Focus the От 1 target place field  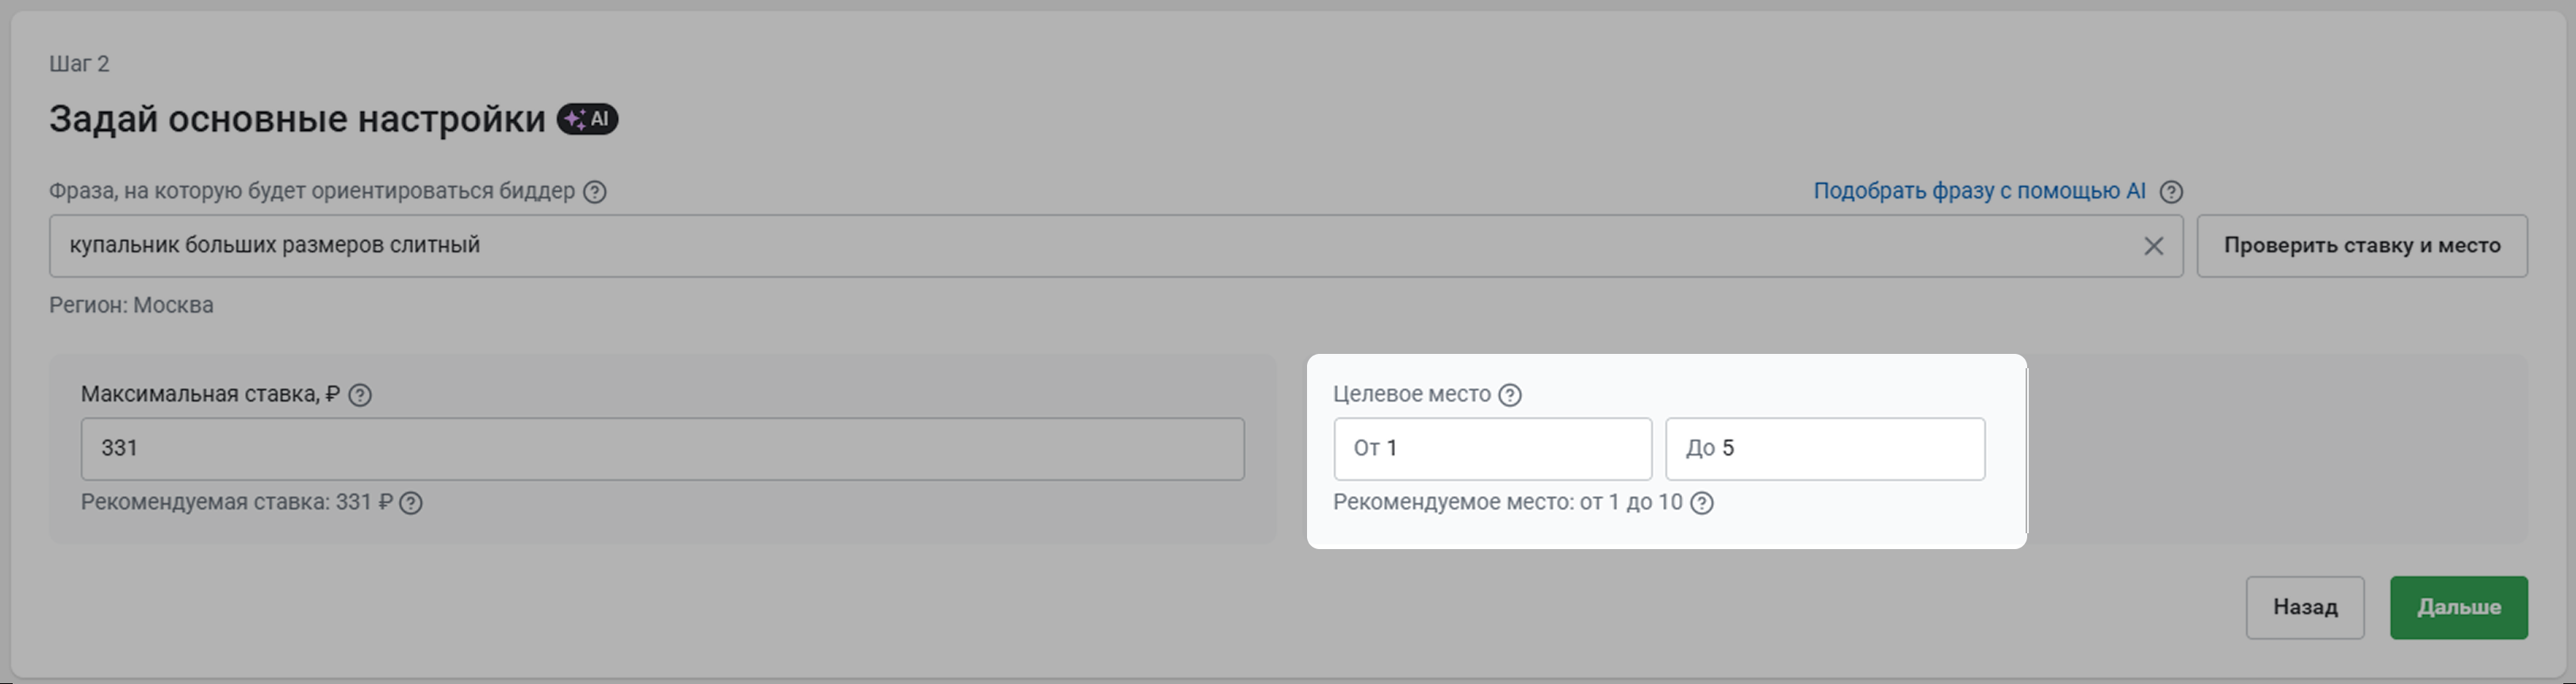click(x=1492, y=449)
